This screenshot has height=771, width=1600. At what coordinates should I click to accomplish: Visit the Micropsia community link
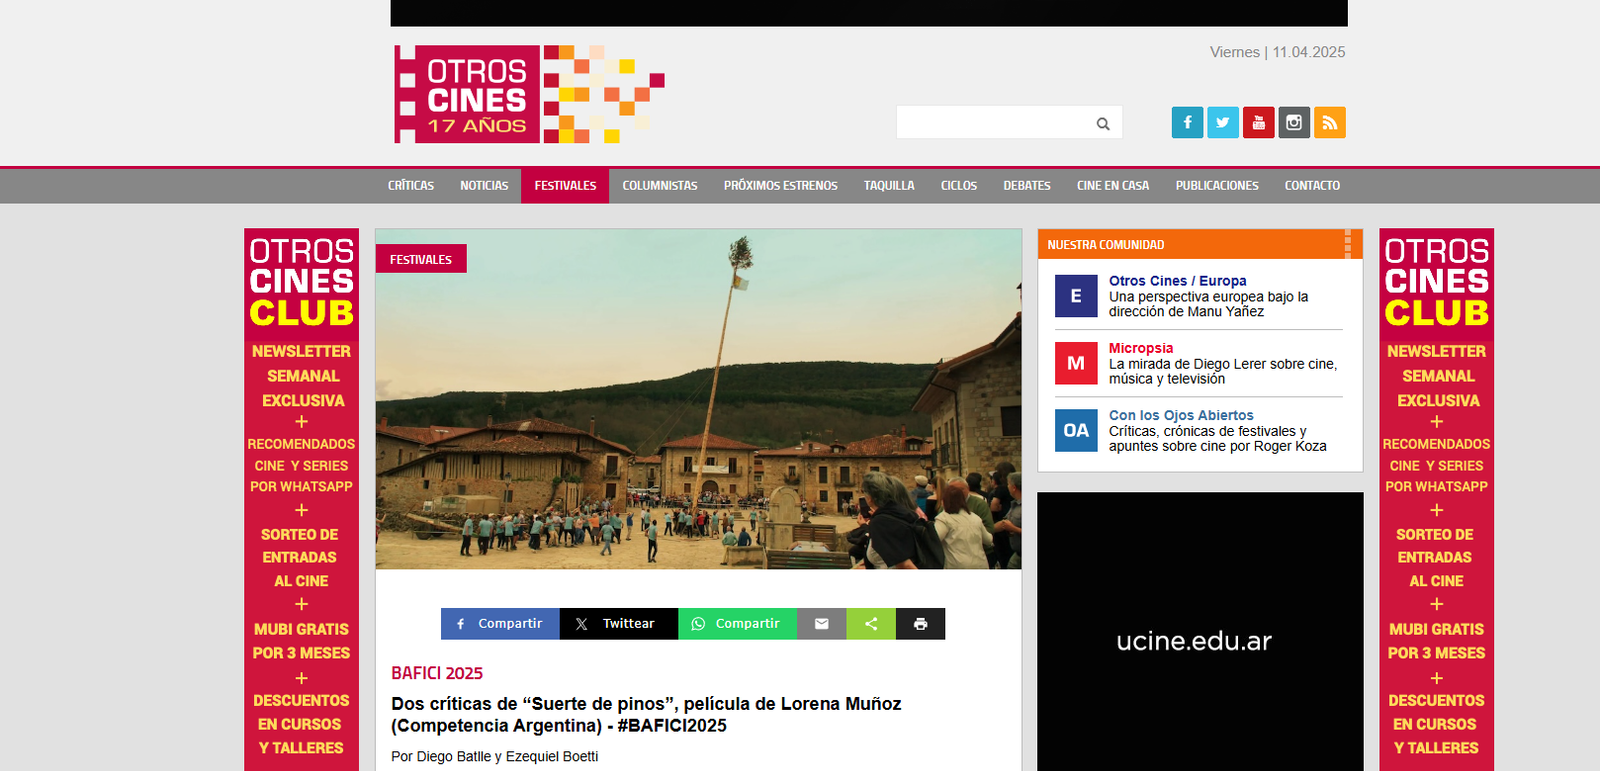1140,348
